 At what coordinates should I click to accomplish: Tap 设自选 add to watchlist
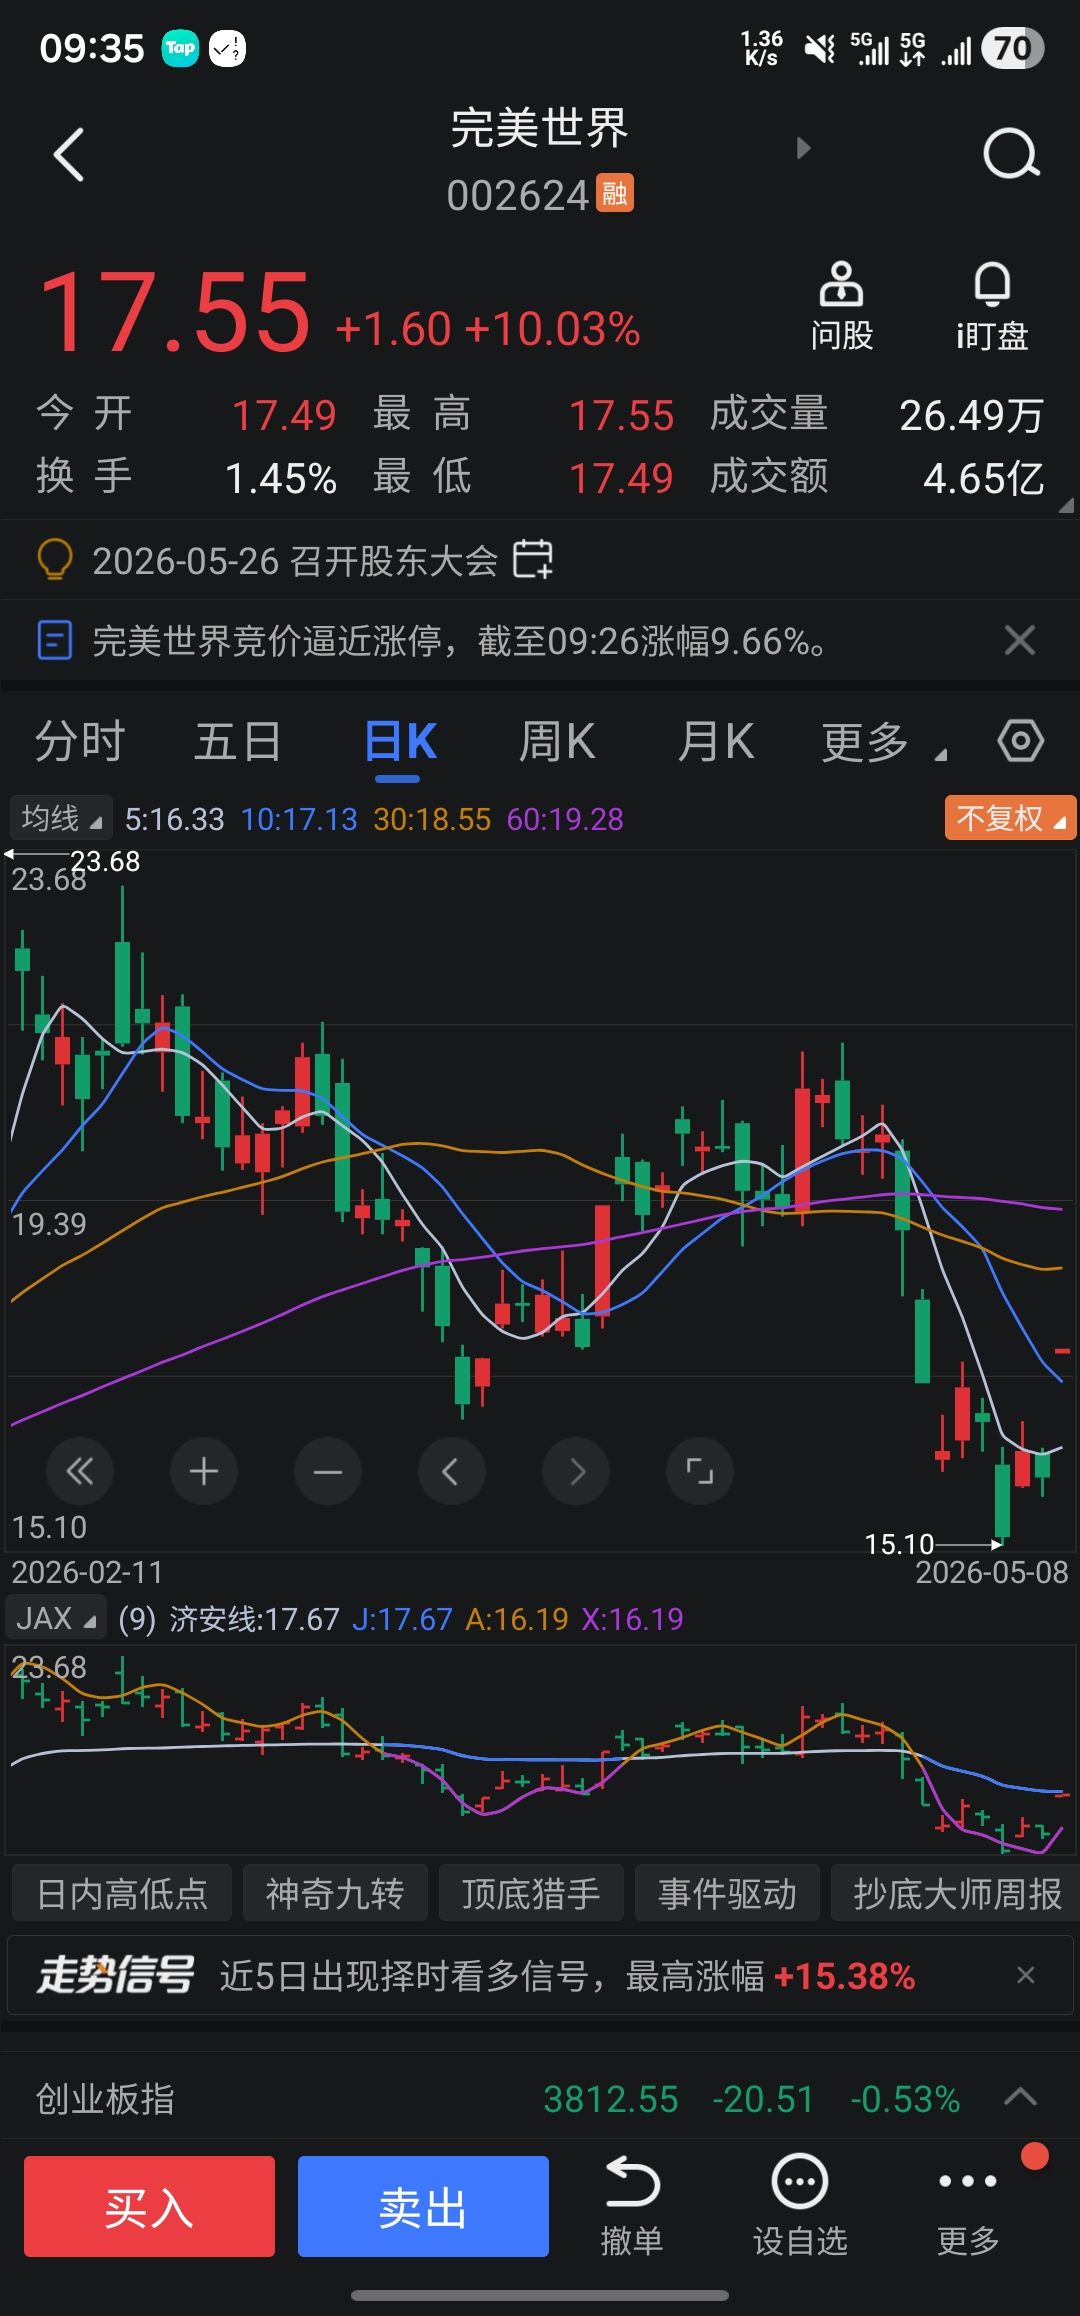(800, 2205)
